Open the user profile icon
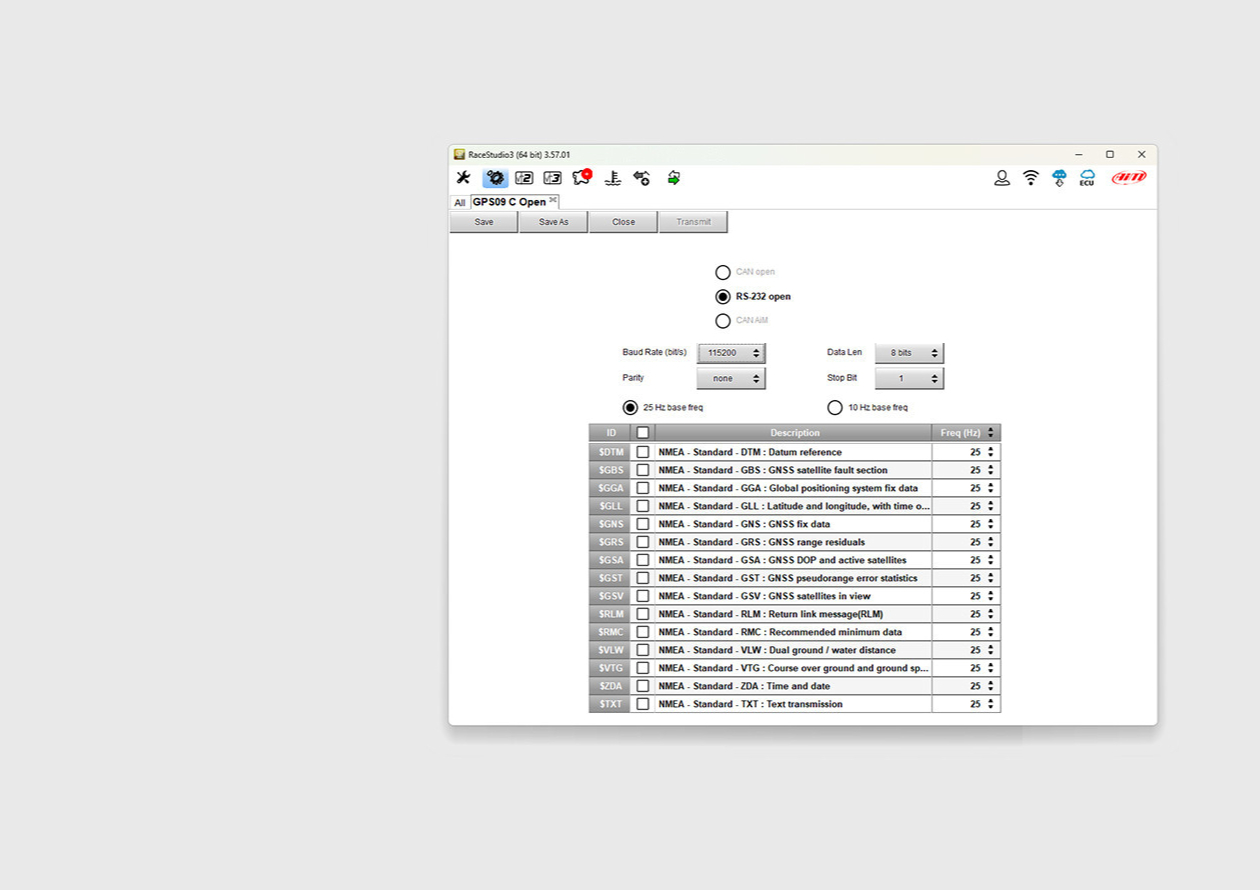 [x=1002, y=178]
